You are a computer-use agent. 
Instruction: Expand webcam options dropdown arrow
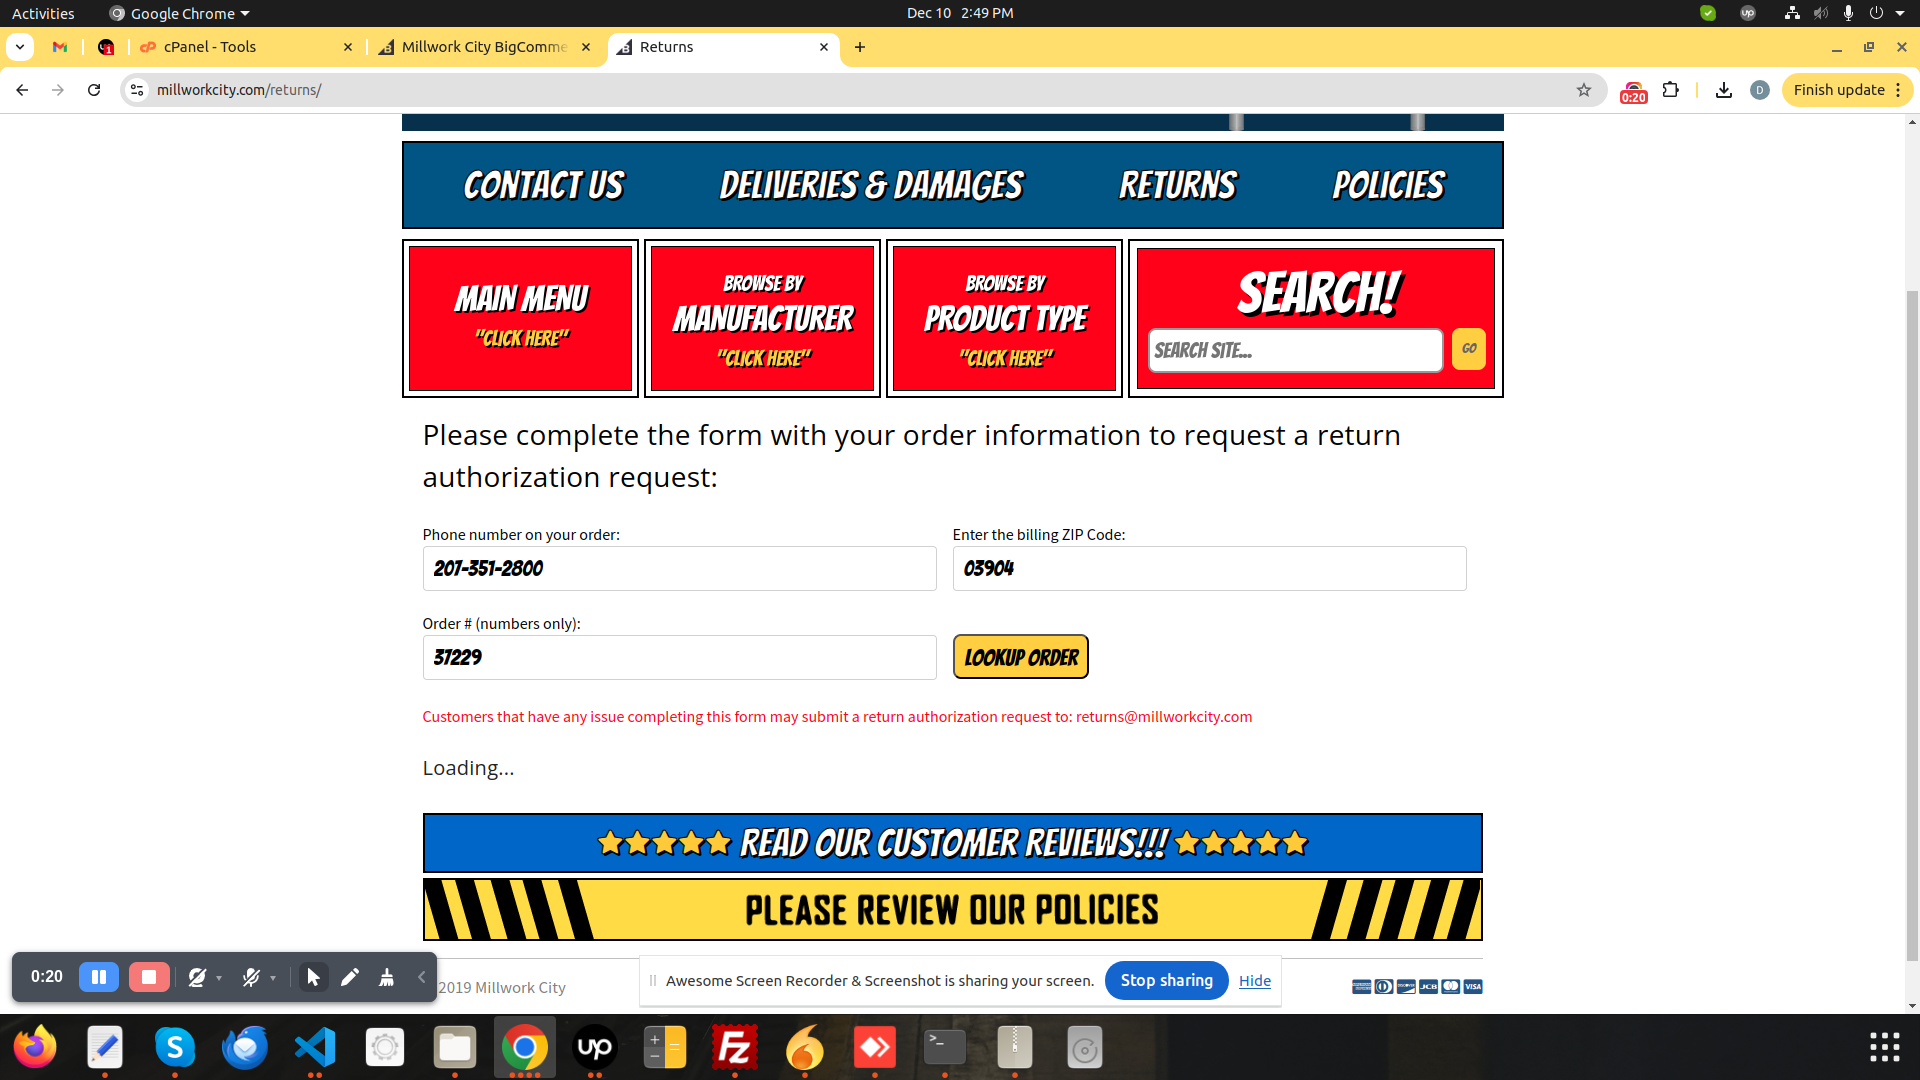click(219, 978)
